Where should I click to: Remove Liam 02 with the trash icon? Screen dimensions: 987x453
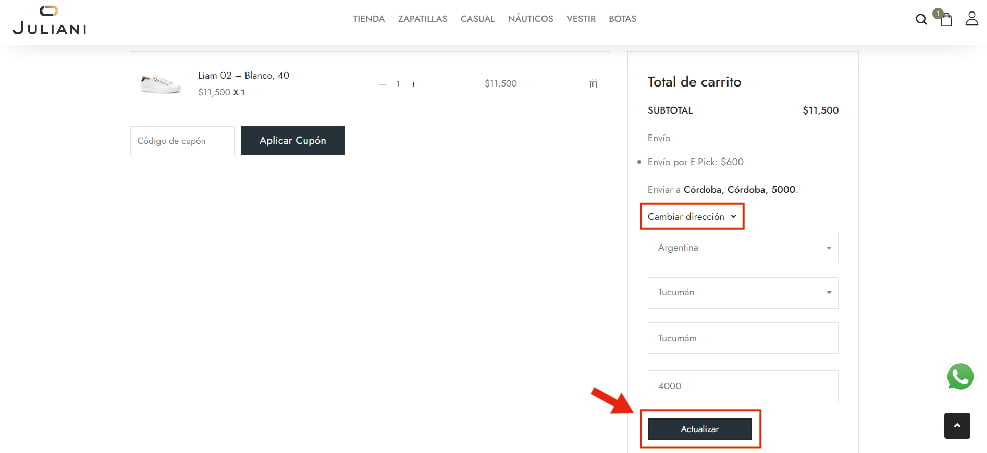pos(593,84)
